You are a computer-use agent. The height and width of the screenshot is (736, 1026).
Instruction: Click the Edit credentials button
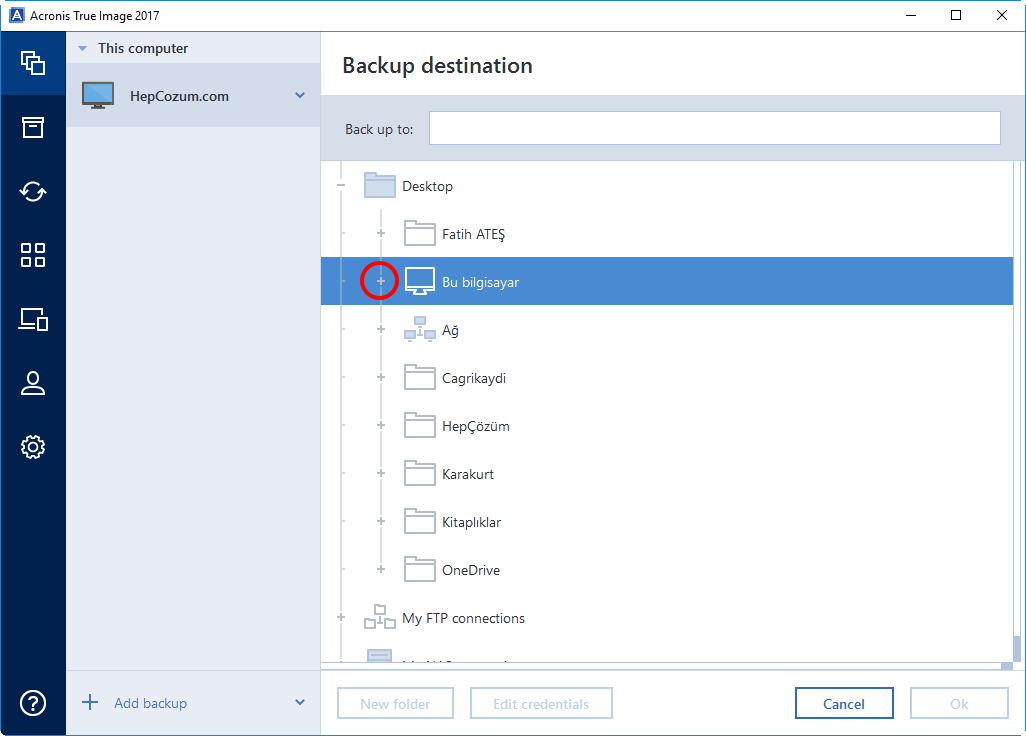pos(541,703)
